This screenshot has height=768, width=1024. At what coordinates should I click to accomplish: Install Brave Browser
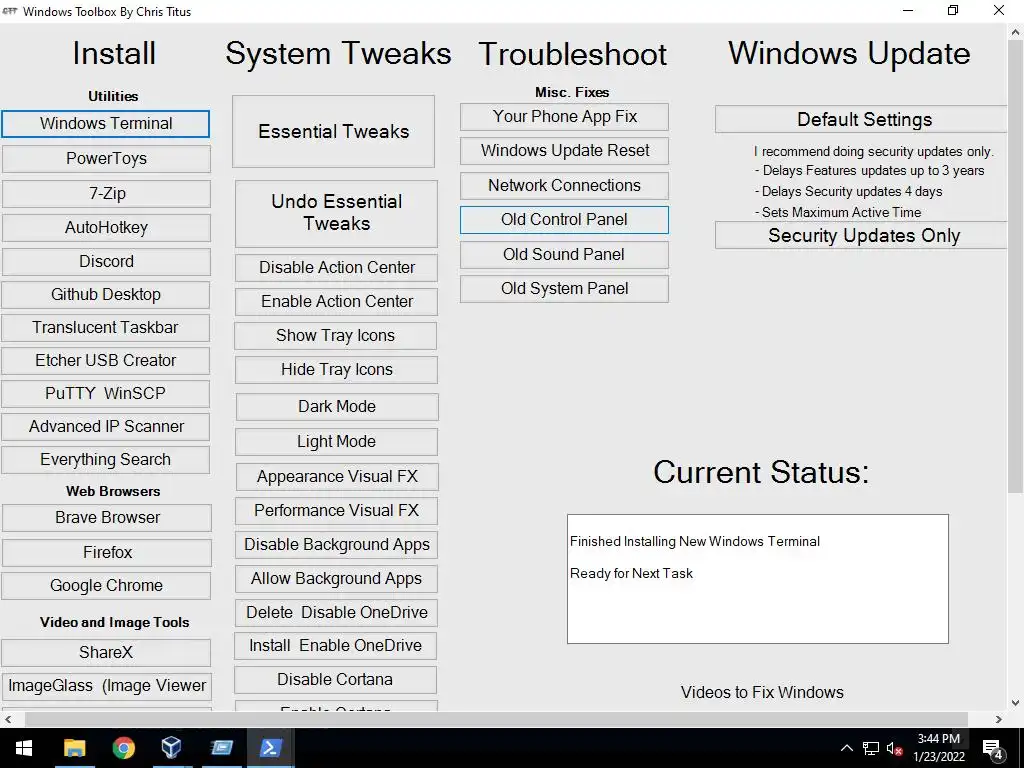coord(106,517)
